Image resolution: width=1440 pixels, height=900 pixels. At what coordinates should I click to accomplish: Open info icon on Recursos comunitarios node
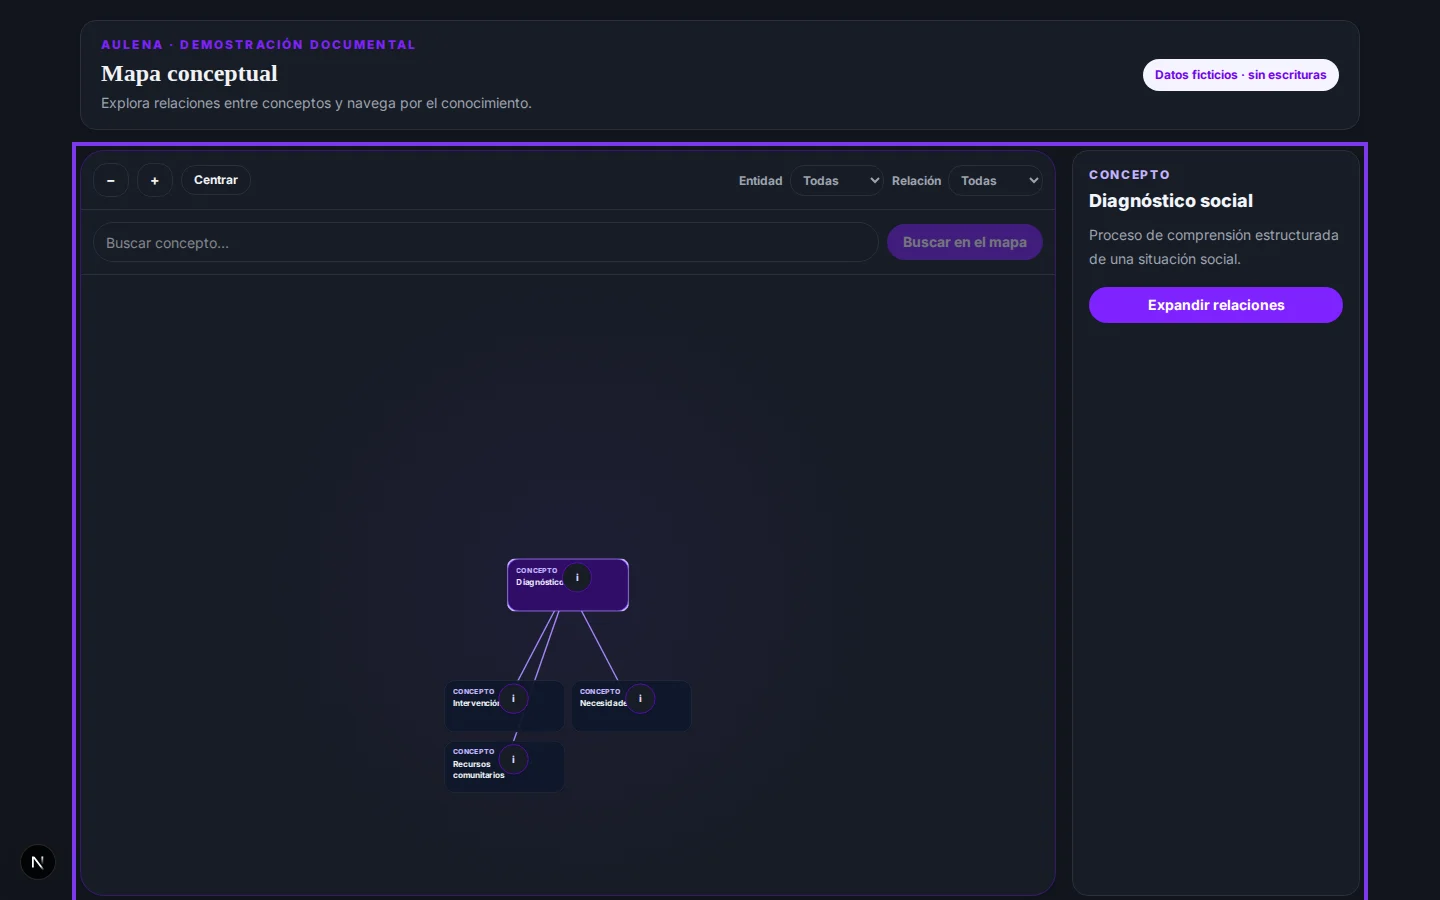point(513,760)
